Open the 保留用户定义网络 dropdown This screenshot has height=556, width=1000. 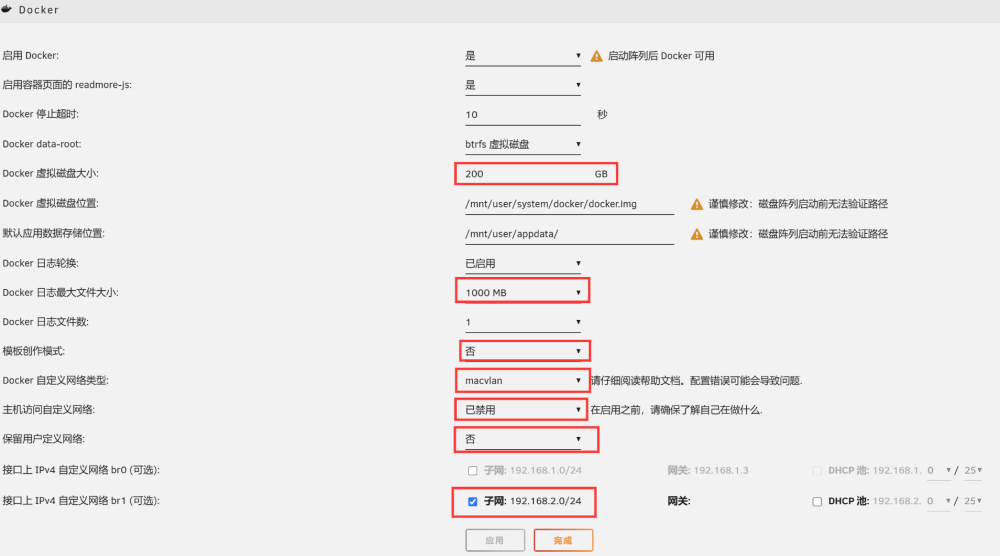[522, 439]
